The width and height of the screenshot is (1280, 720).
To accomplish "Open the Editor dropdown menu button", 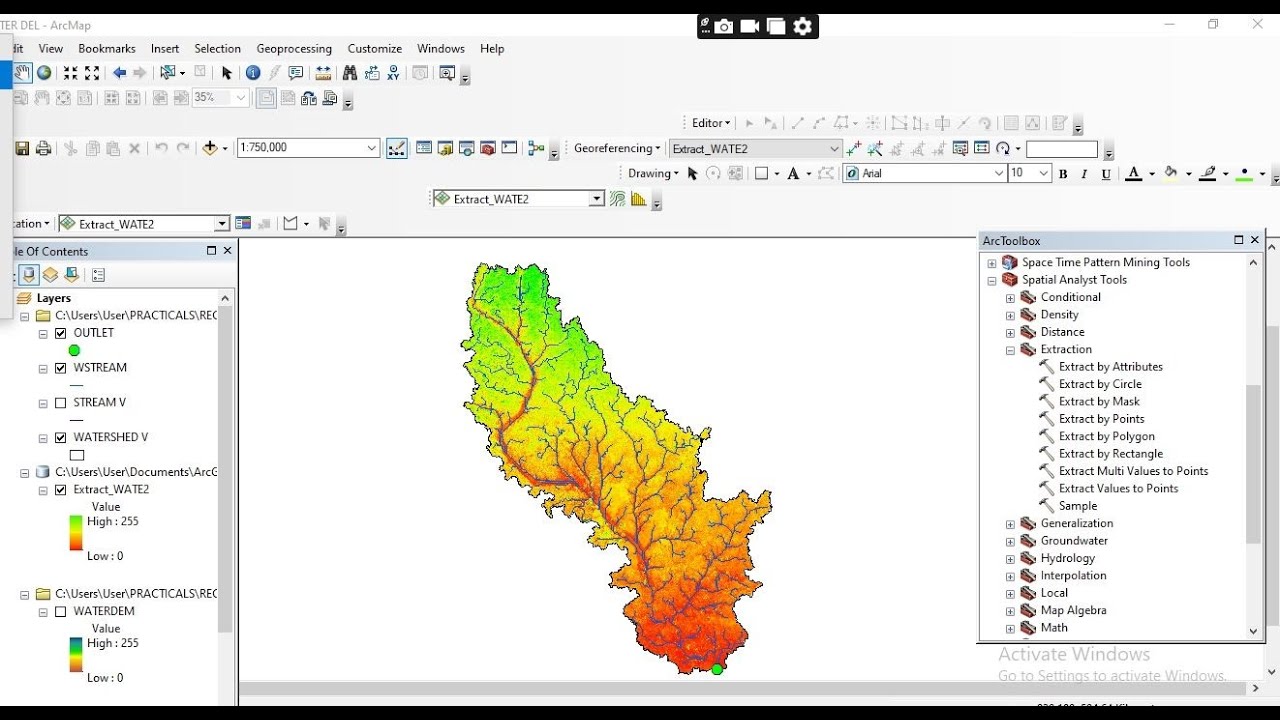I will coord(711,123).
